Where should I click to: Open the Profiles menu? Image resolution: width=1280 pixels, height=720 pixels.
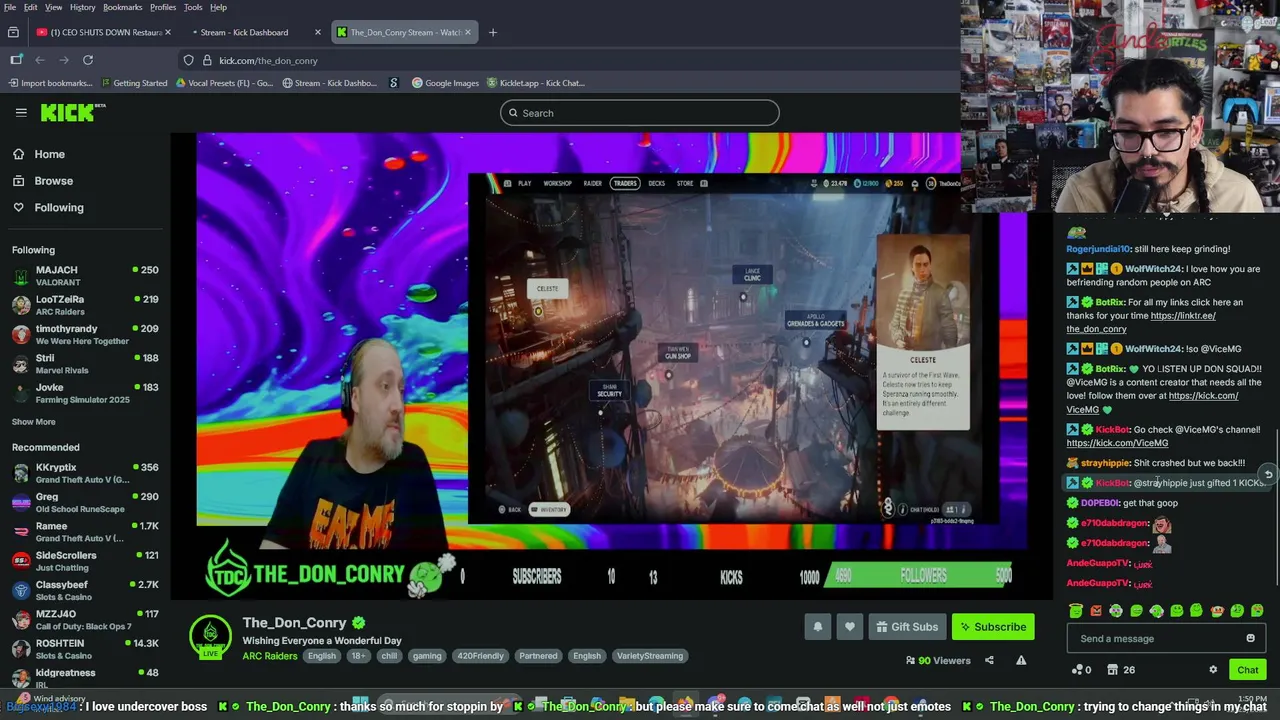pyautogui.click(x=163, y=7)
